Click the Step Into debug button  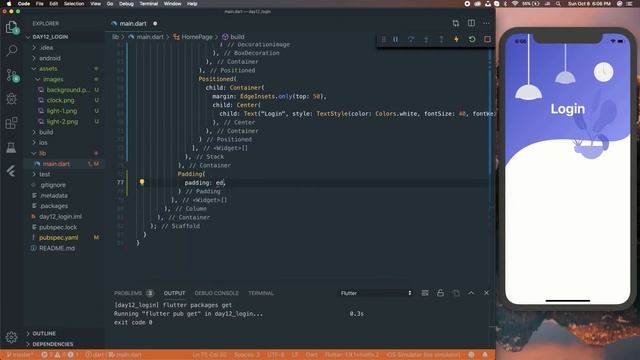(x=426, y=39)
